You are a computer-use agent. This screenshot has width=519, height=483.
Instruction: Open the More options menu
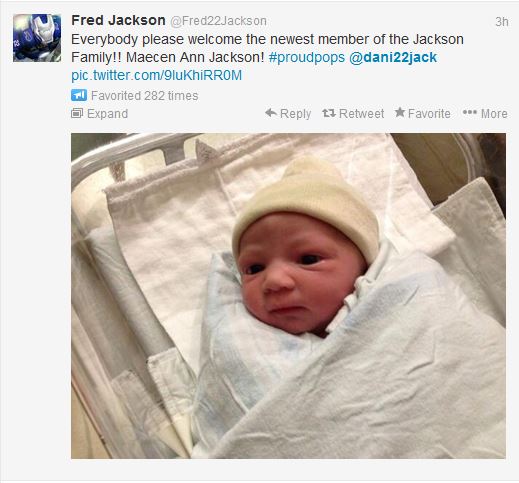485,113
